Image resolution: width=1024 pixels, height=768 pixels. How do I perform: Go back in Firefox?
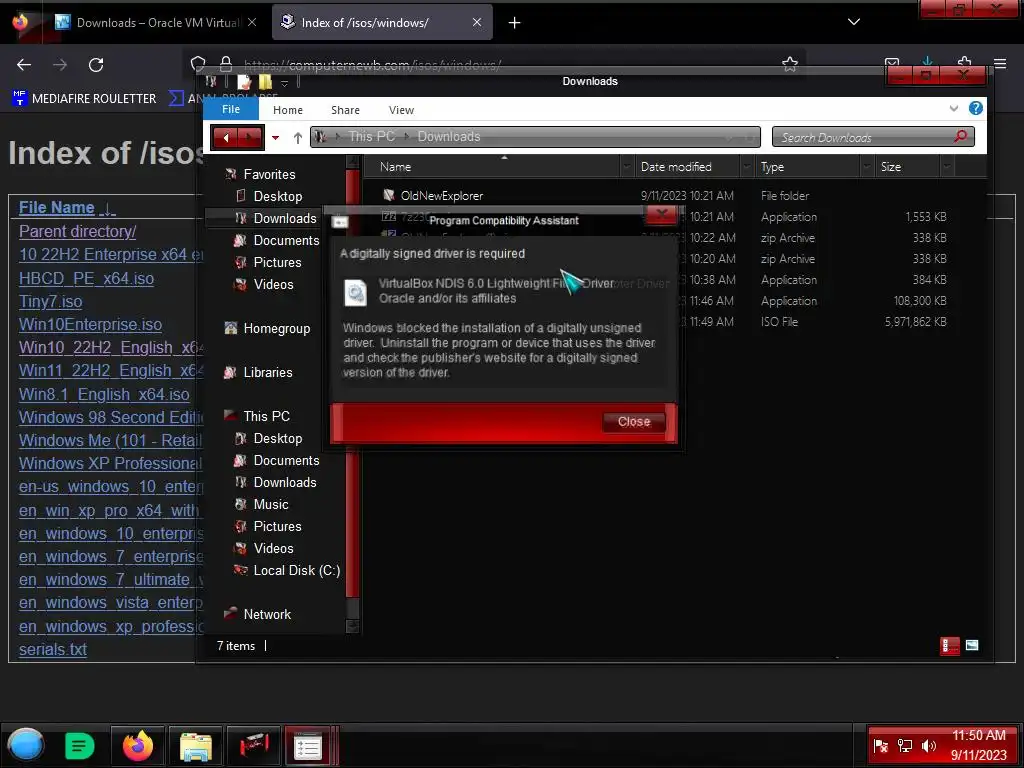tap(24, 65)
